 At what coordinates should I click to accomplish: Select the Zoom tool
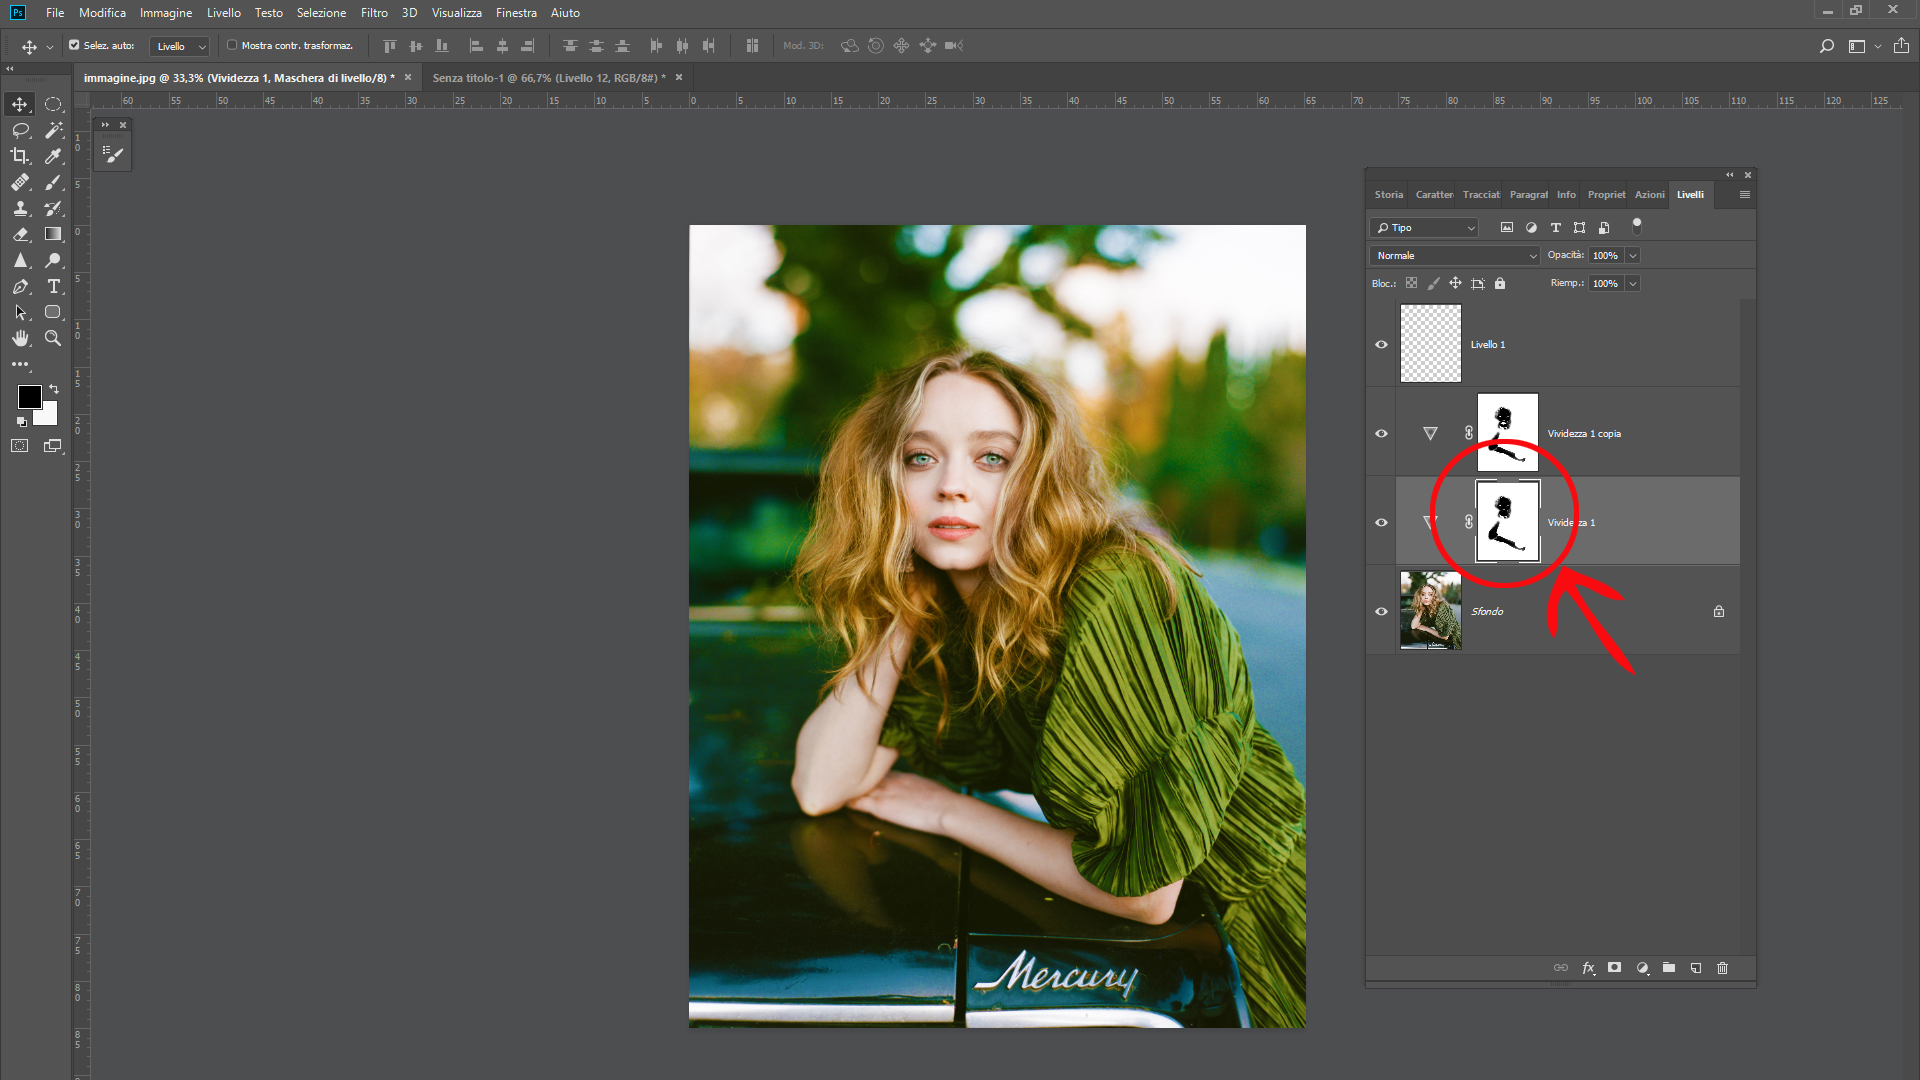[x=54, y=339]
